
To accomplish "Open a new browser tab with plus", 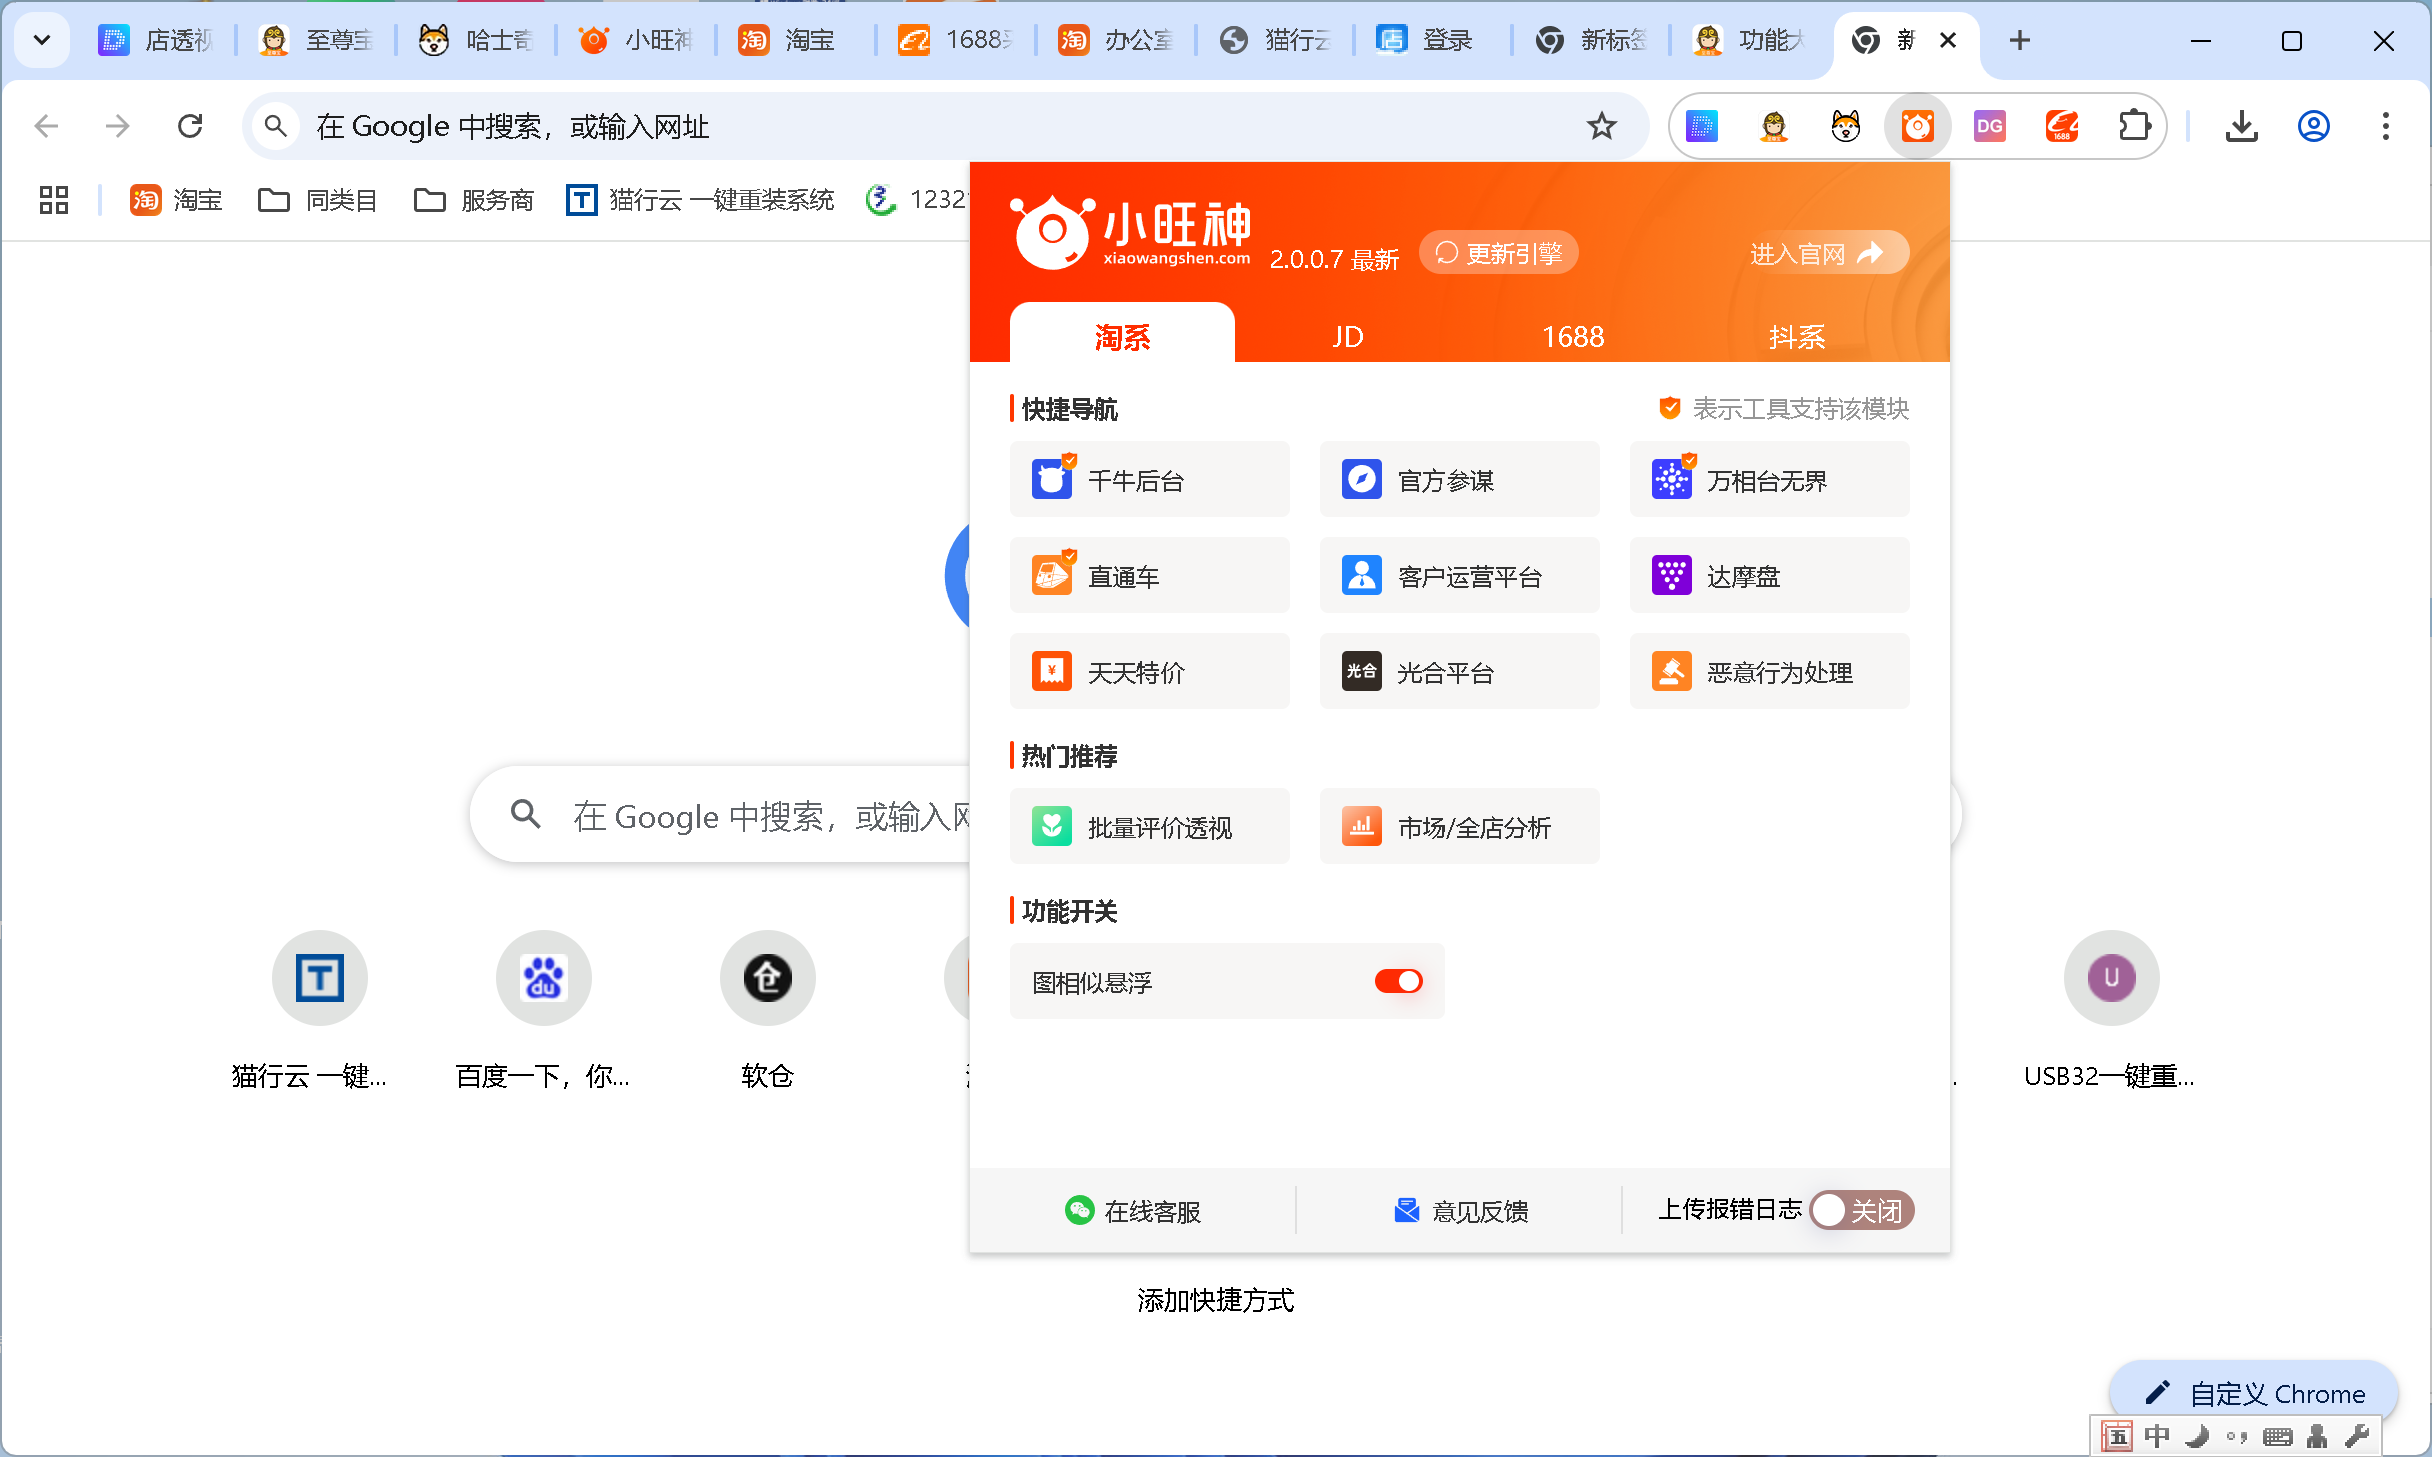I will 2019,40.
